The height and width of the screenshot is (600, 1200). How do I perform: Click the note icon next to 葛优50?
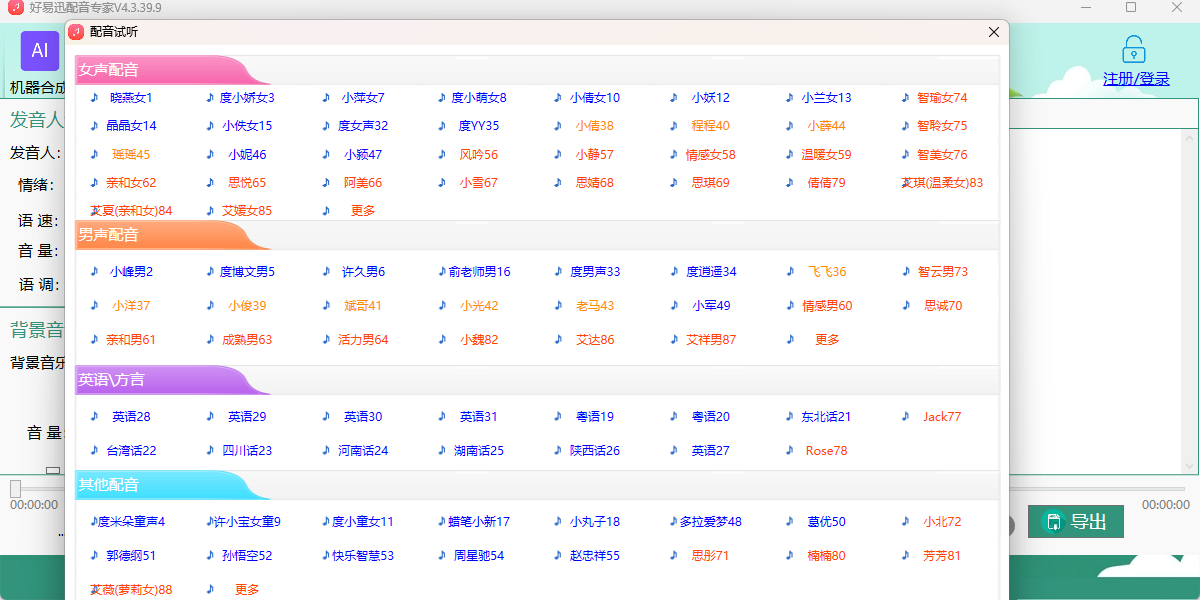[790, 521]
